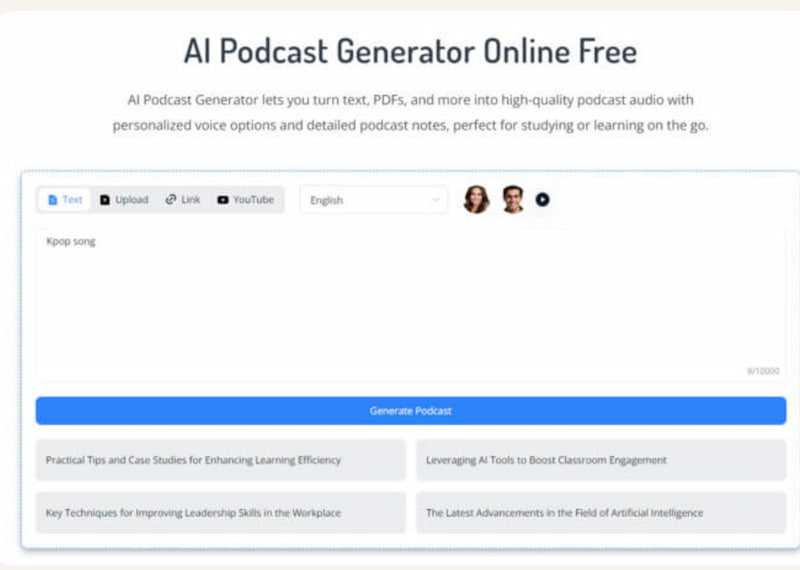Choose 'Practical Tips and Case Studies' suggestion
Image resolution: width=800 pixels, height=570 pixels.
coord(220,460)
